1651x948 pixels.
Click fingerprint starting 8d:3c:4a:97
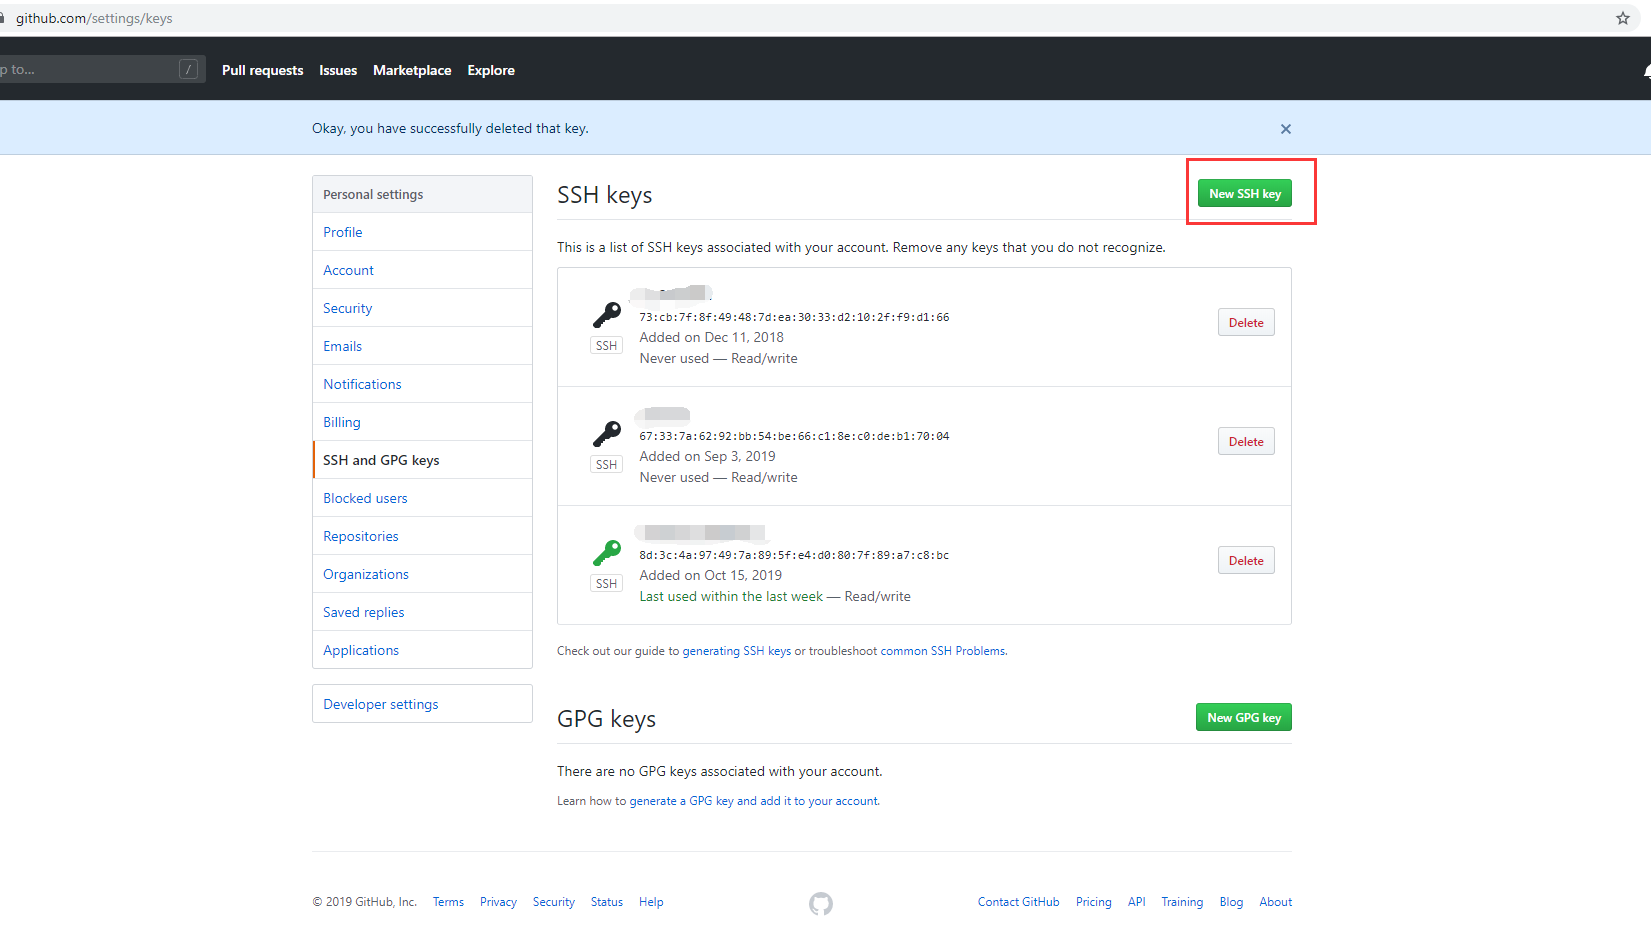(794, 555)
